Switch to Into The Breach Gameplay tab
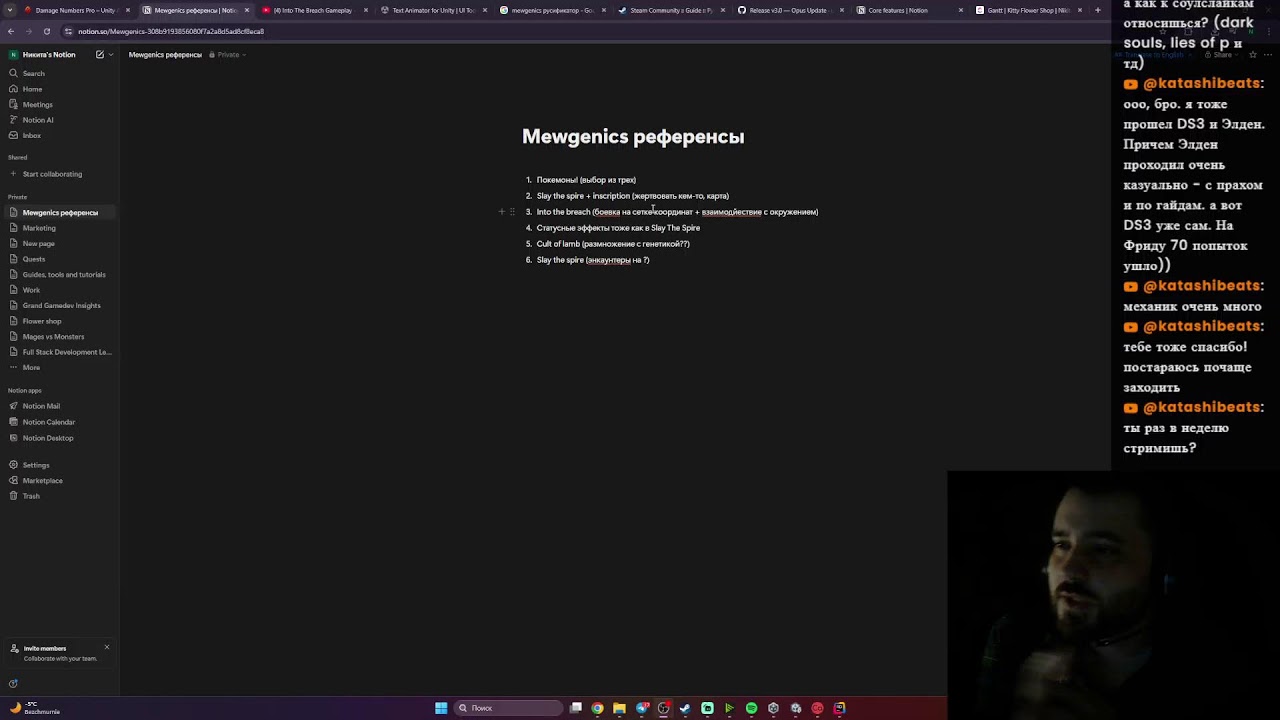 [x=312, y=10]
